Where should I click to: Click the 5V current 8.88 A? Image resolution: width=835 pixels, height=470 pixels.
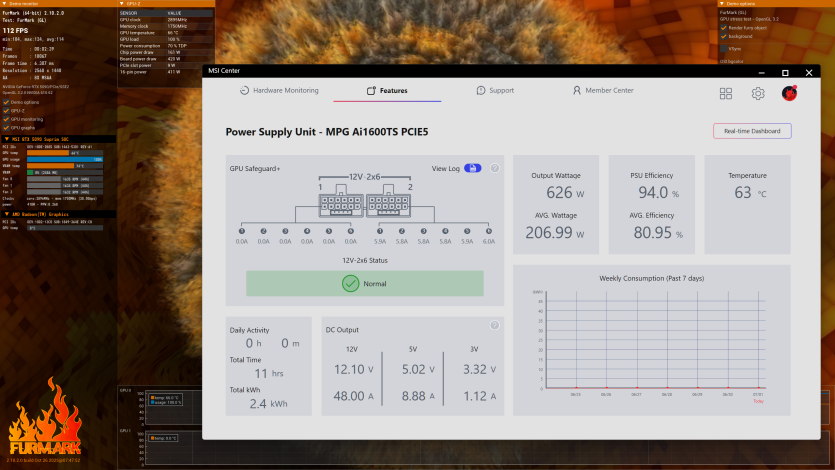tap(418, 396)
